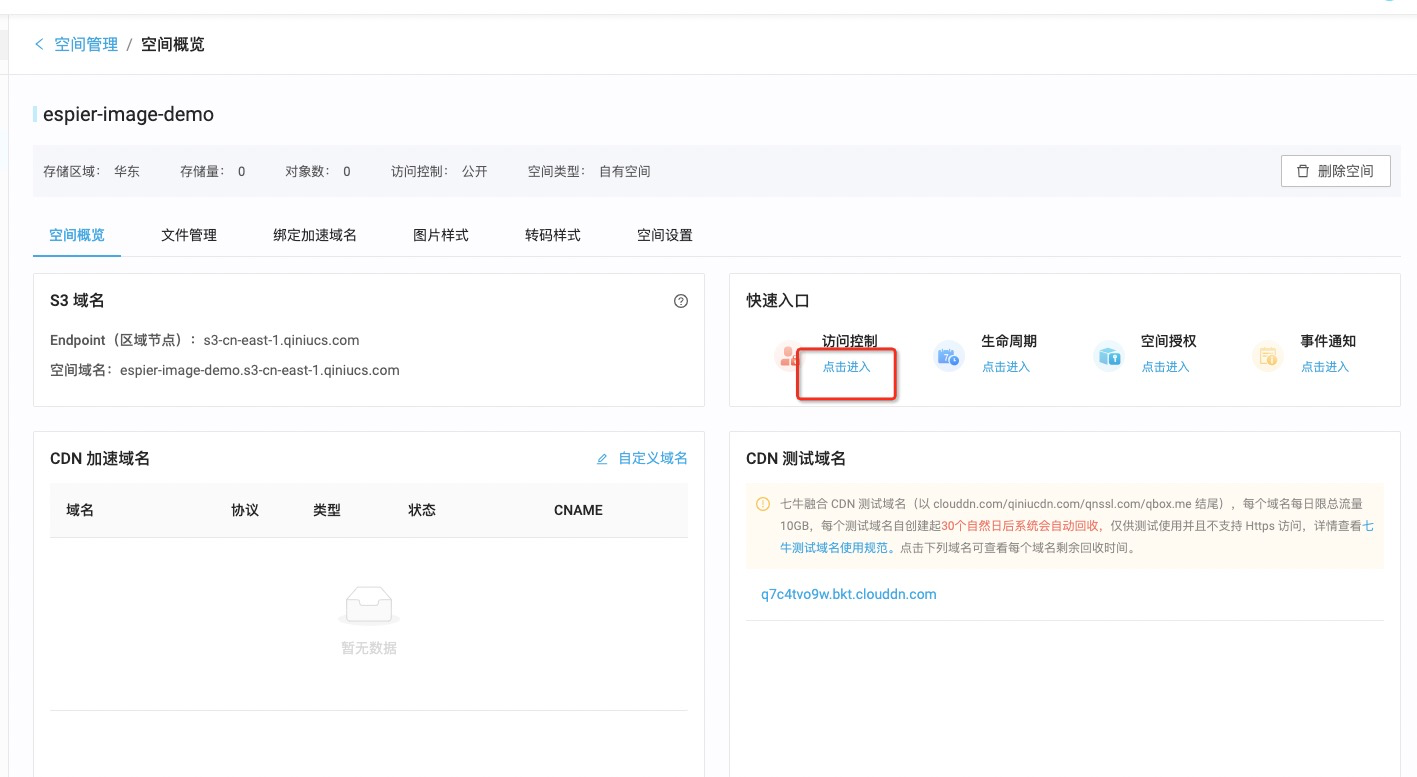Click 点击进入 under 访问控制
1417x777 pixels.
(x=846, y=367)
